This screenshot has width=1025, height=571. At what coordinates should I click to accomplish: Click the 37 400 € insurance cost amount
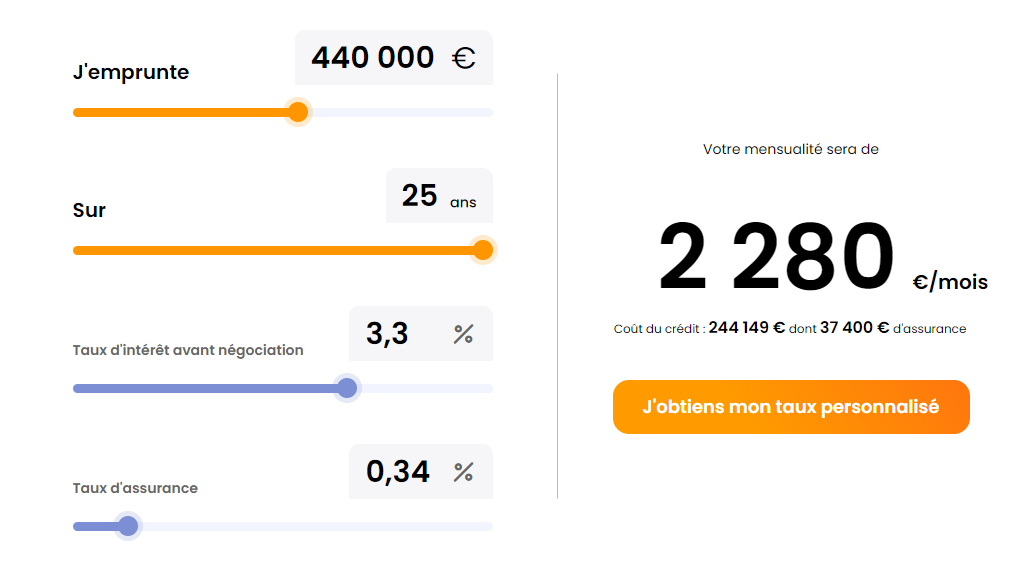click(854, 328)
